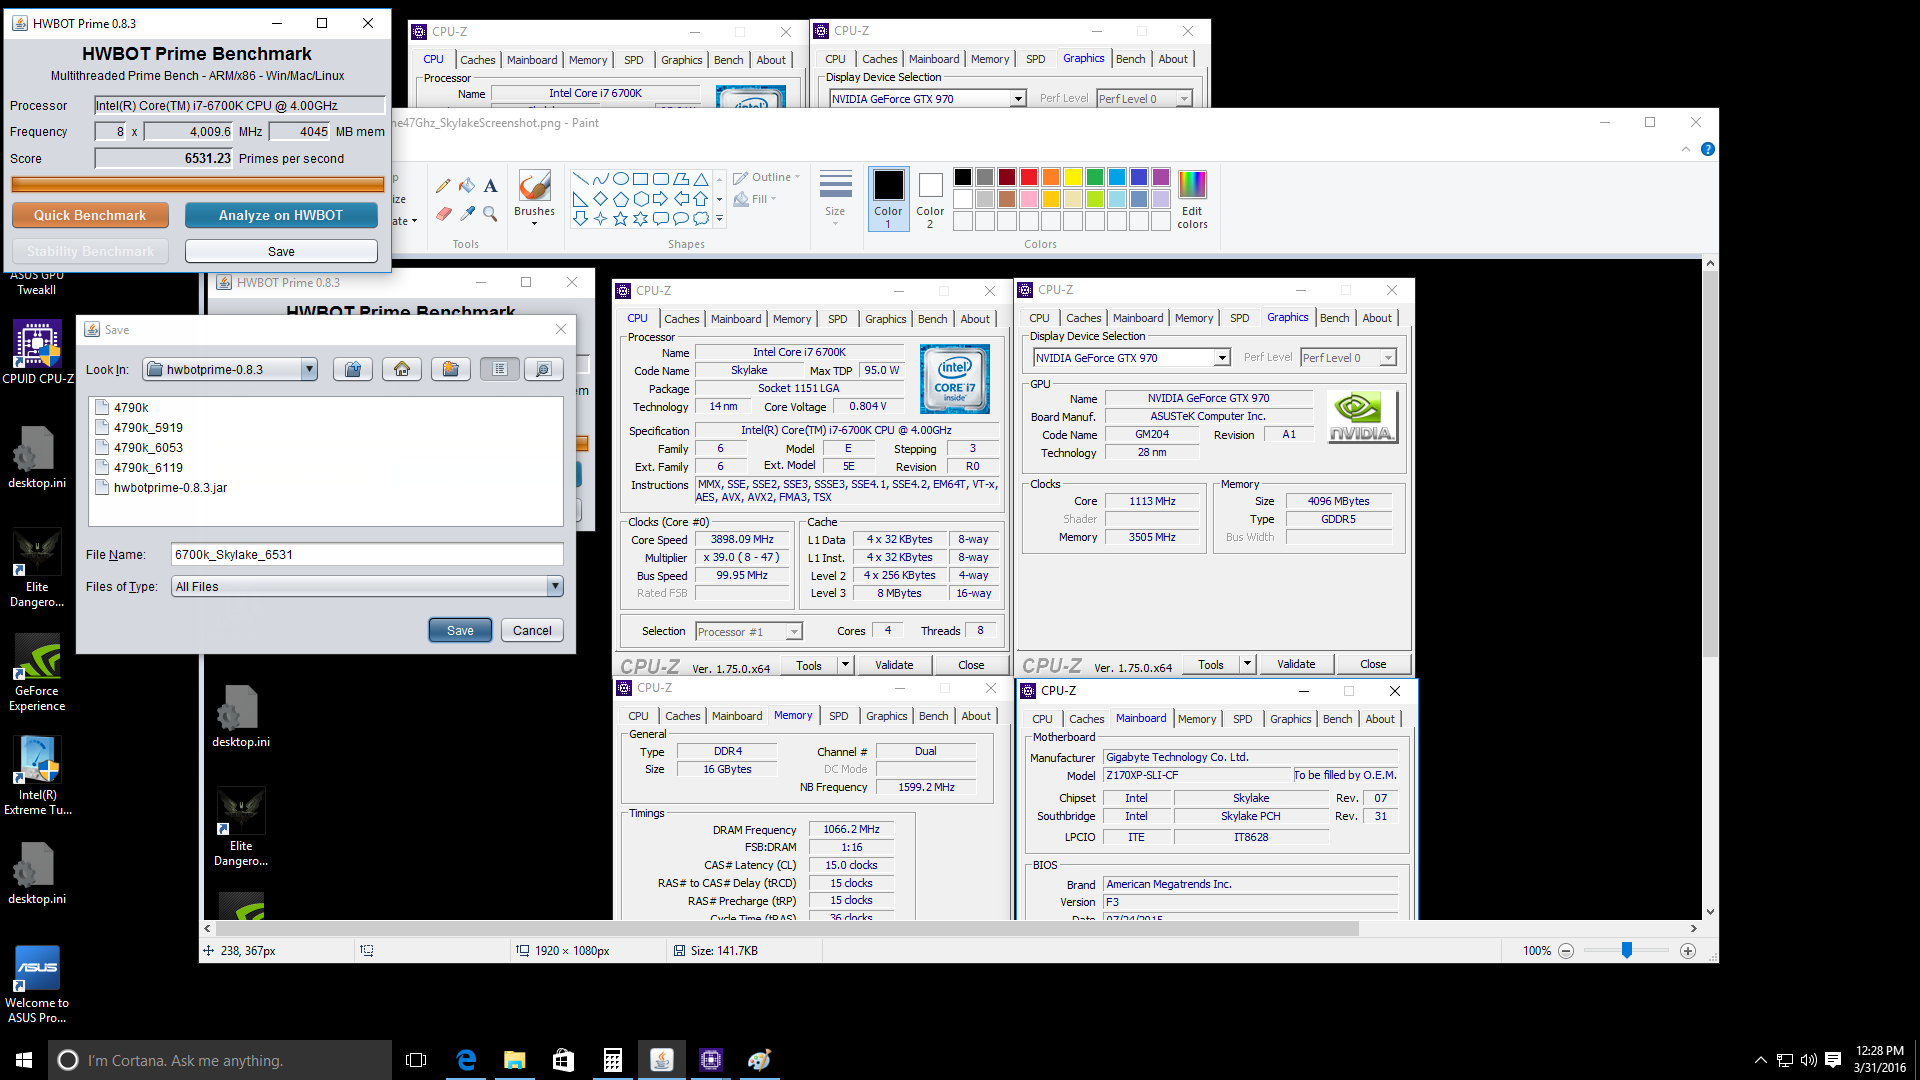Screen dimensions: 1920x1080
Task: Open GeForce Experience desktop shortcut
Action: click(37, 672)
